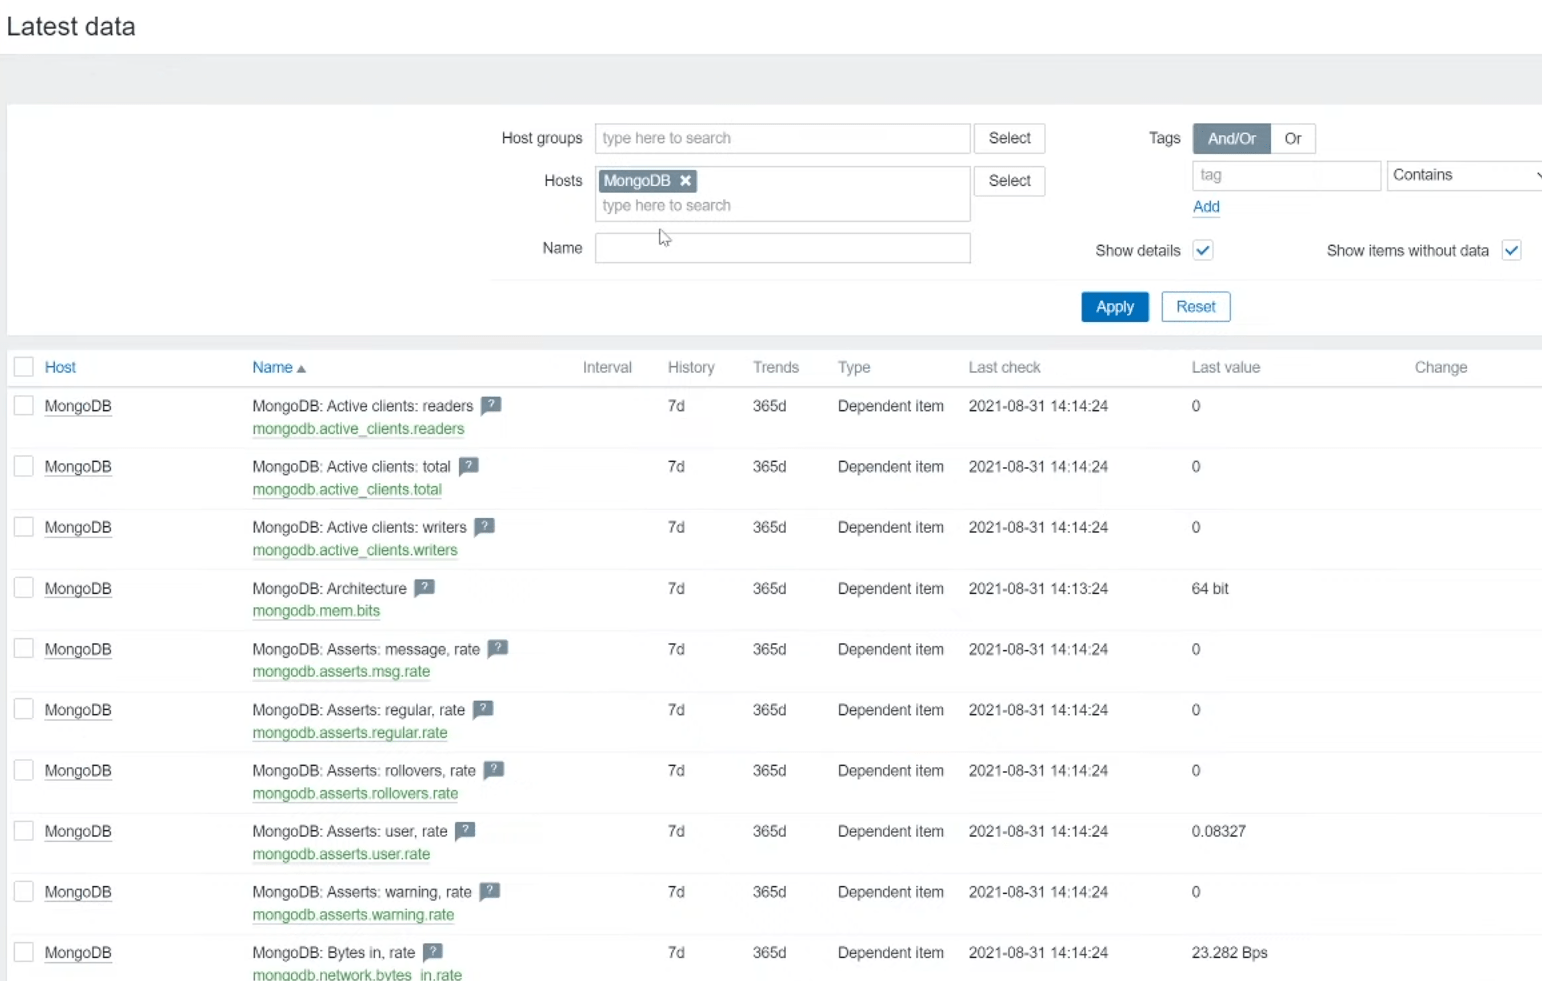
Task: Open mongodb.active_clients.writers item key link
Action: tap(355, 550)
